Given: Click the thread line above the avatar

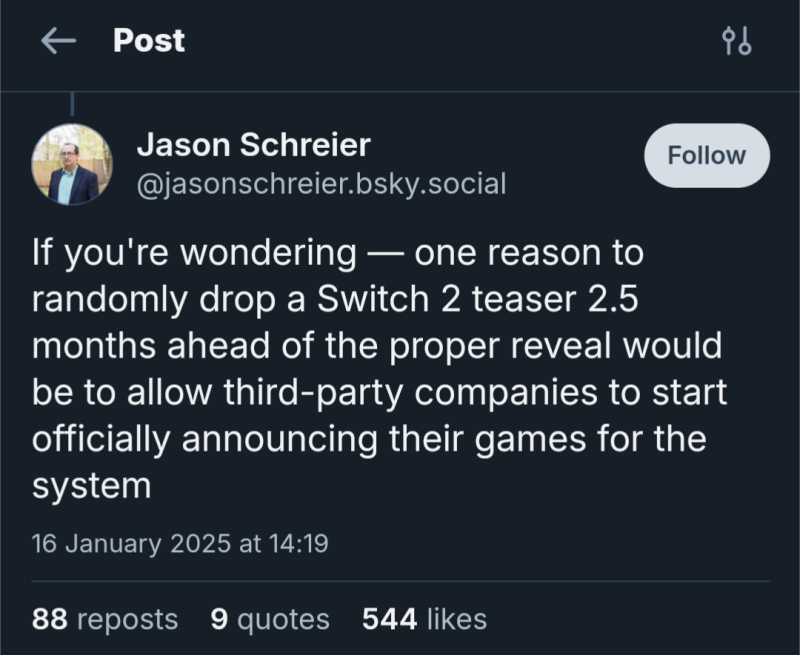Looking at the screenshot, I should coord(72,105).
